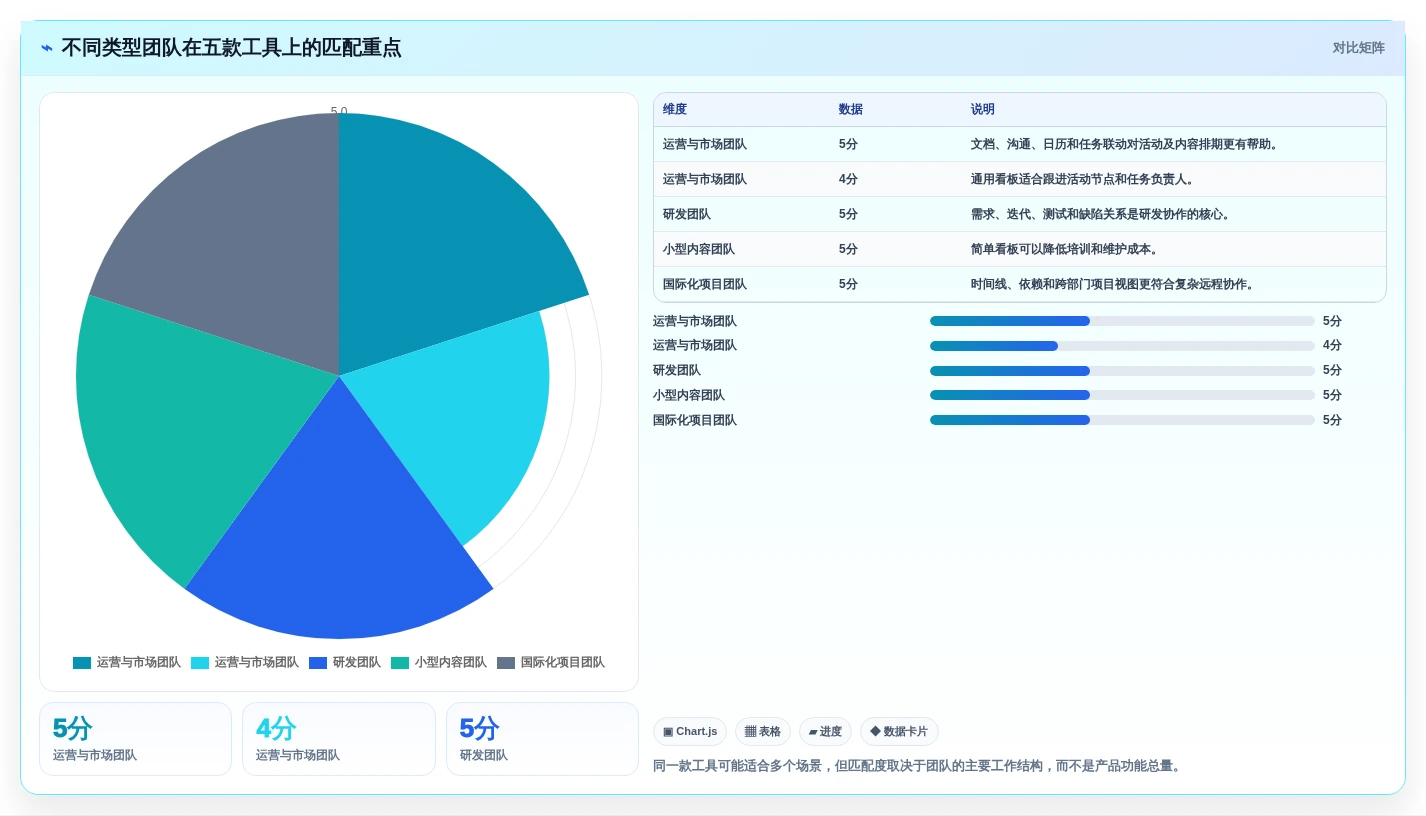Click the 对比矩阵 label in the header
This screenshot has height=816, width=1426.
1358,48
